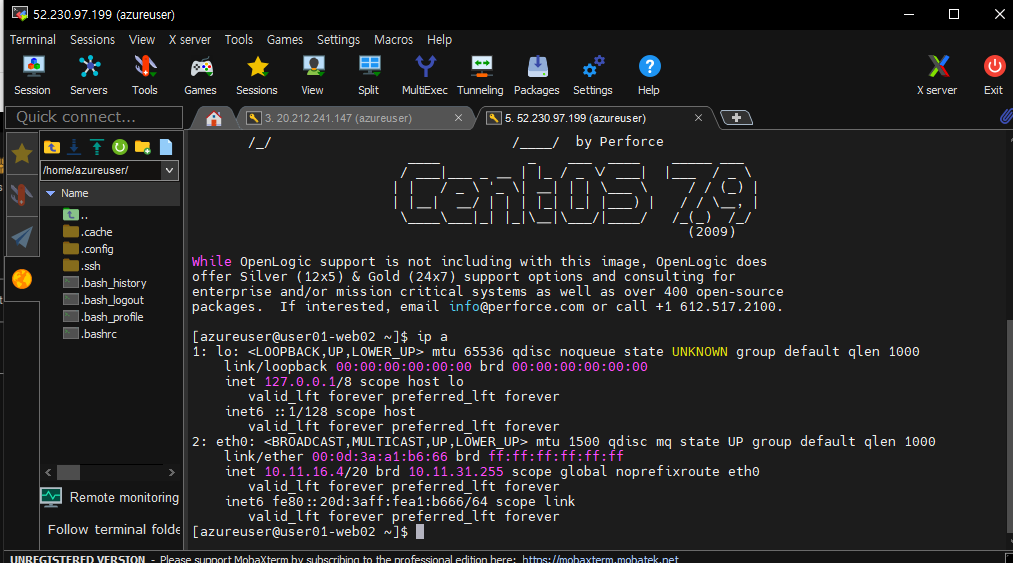
Task: Toggle Follow terminal folder option
Action: (x=114, y=529)
